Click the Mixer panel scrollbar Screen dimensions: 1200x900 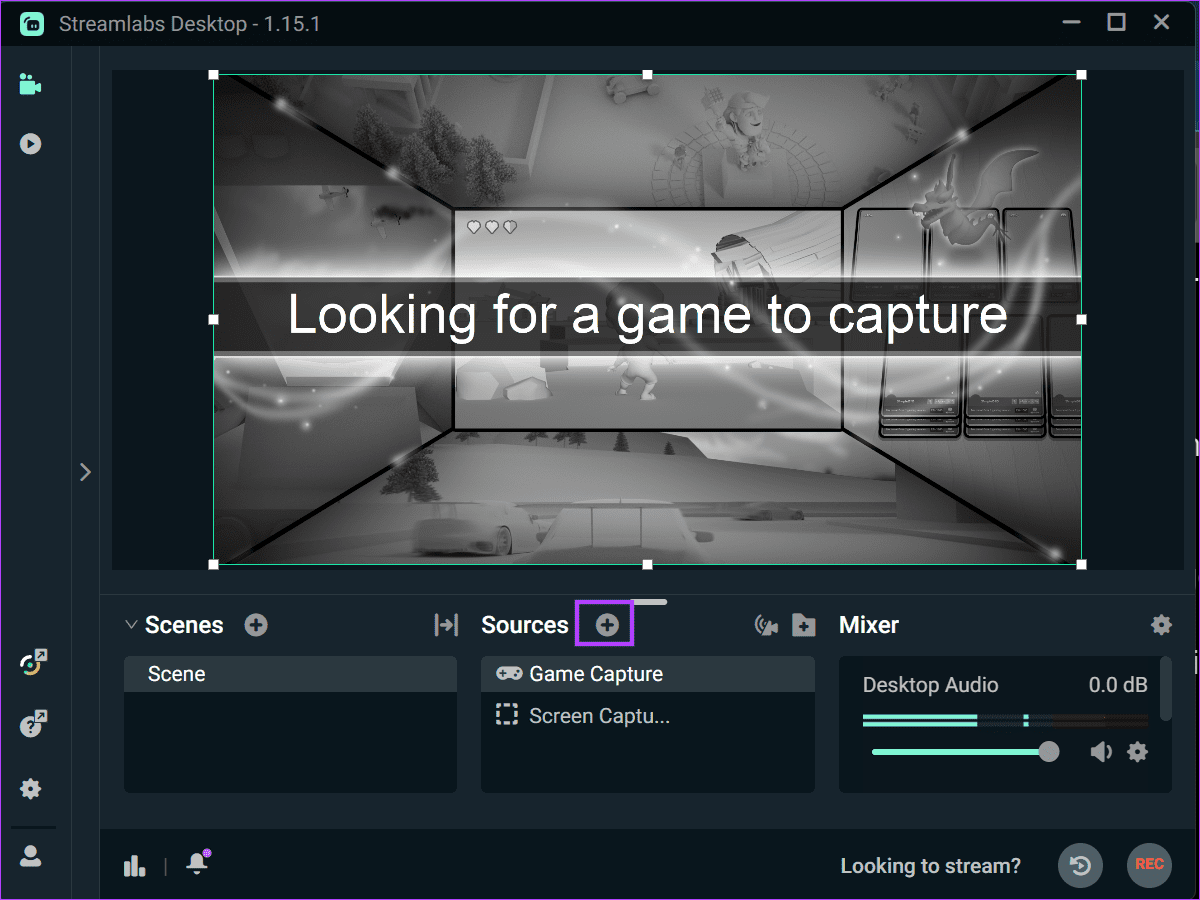1165,688
